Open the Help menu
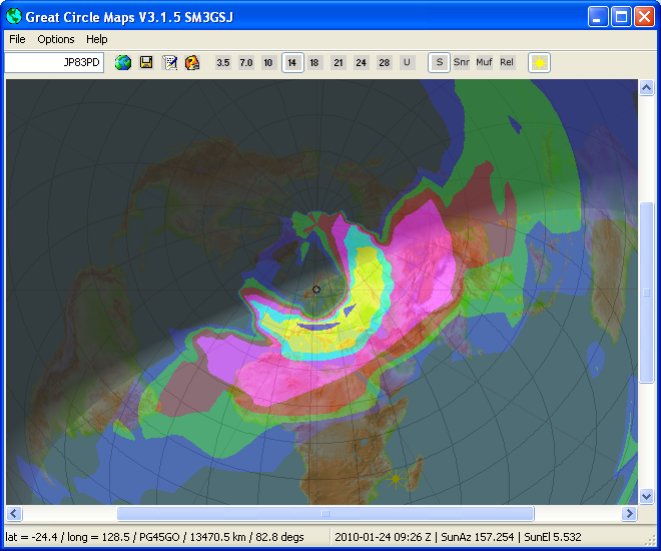The width and height of the screenshot is (661, 551). click(97, 39)
